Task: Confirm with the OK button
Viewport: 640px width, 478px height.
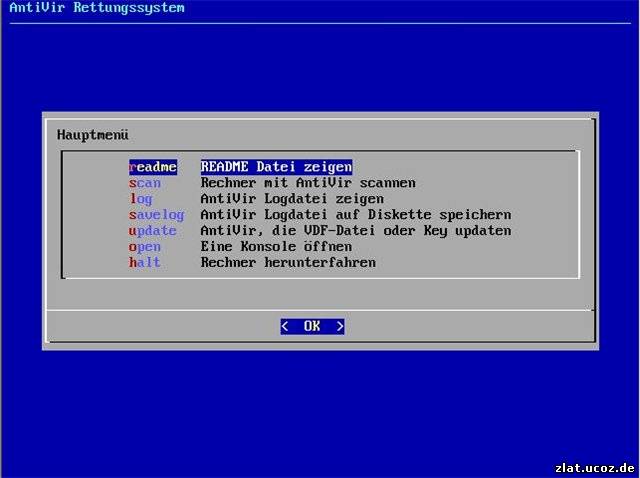Action: point(312,326)
